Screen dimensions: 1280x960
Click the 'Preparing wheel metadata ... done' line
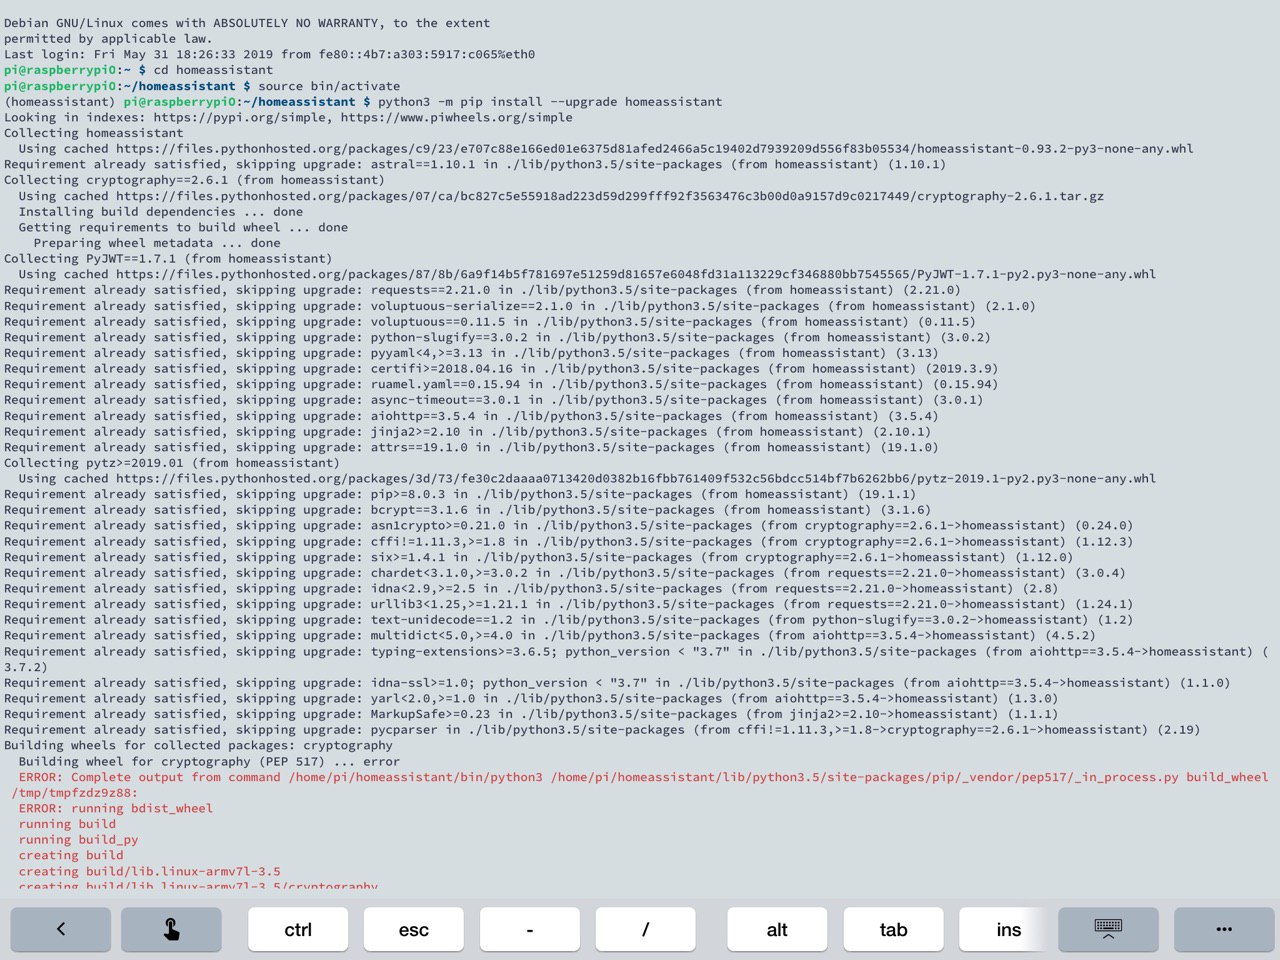(157, 243)
